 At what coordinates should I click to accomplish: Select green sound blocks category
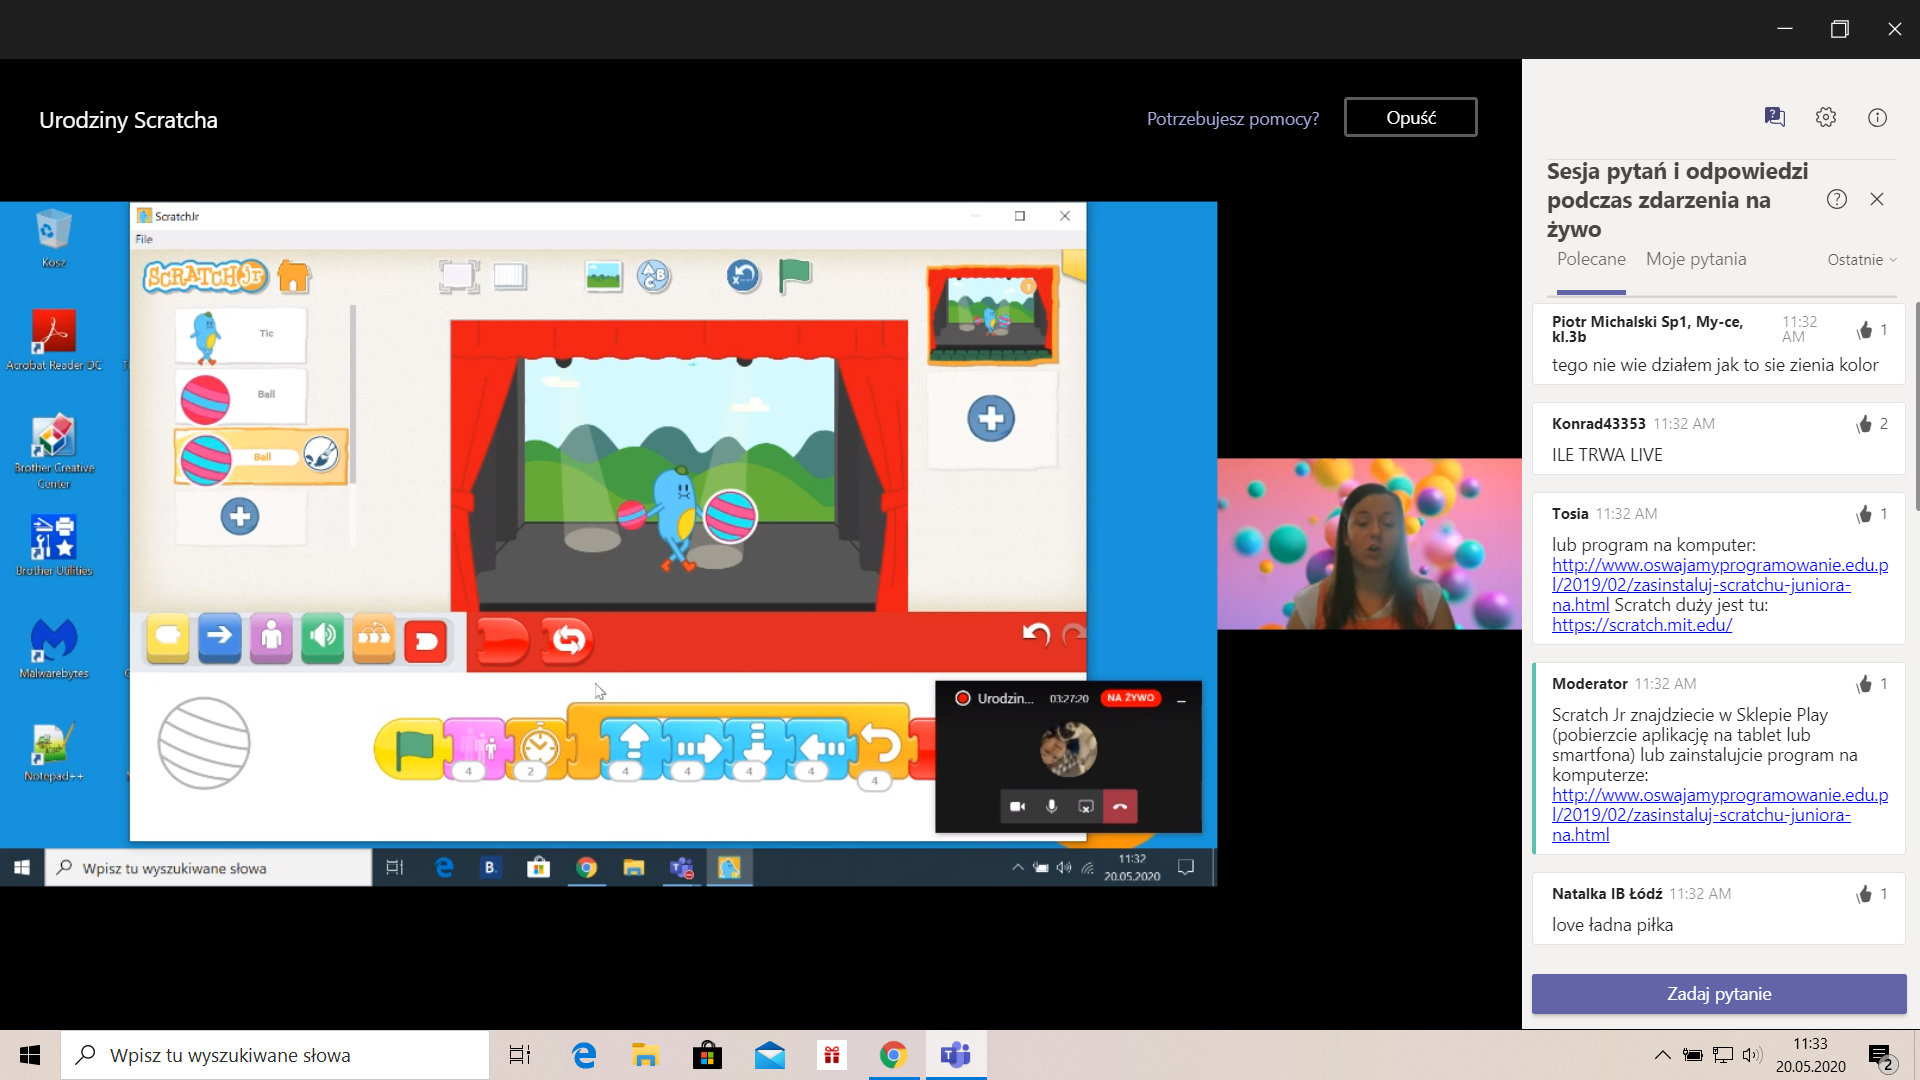(322, 638)
